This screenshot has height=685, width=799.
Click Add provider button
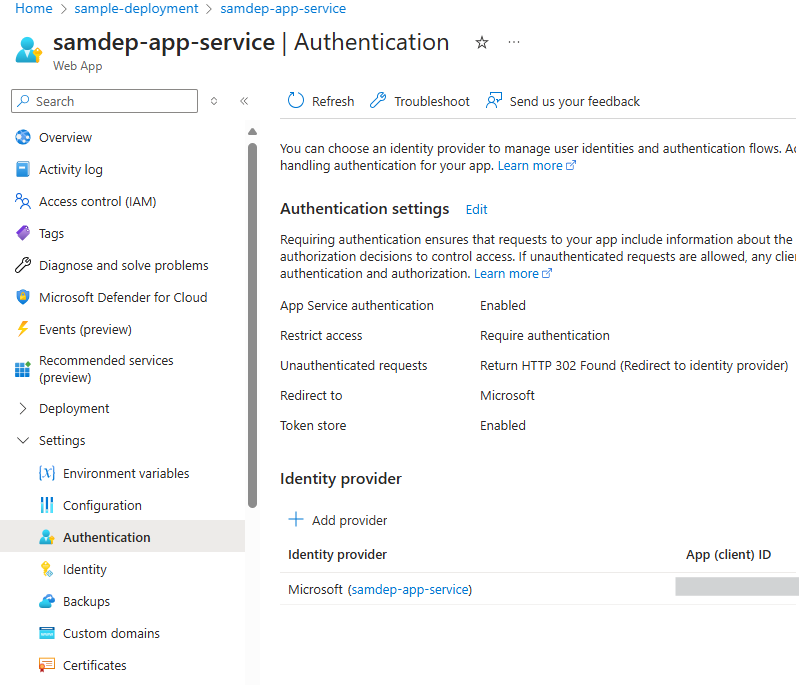[x=338, y=520]
